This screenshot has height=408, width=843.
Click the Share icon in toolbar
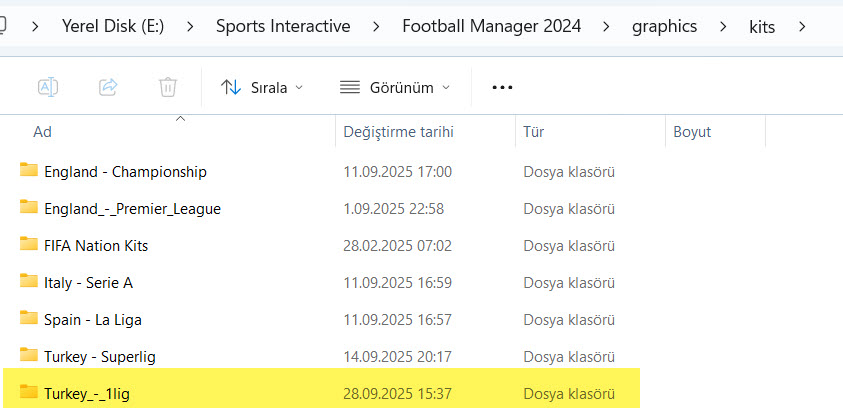pyautogui.click(x=108, y=87)
